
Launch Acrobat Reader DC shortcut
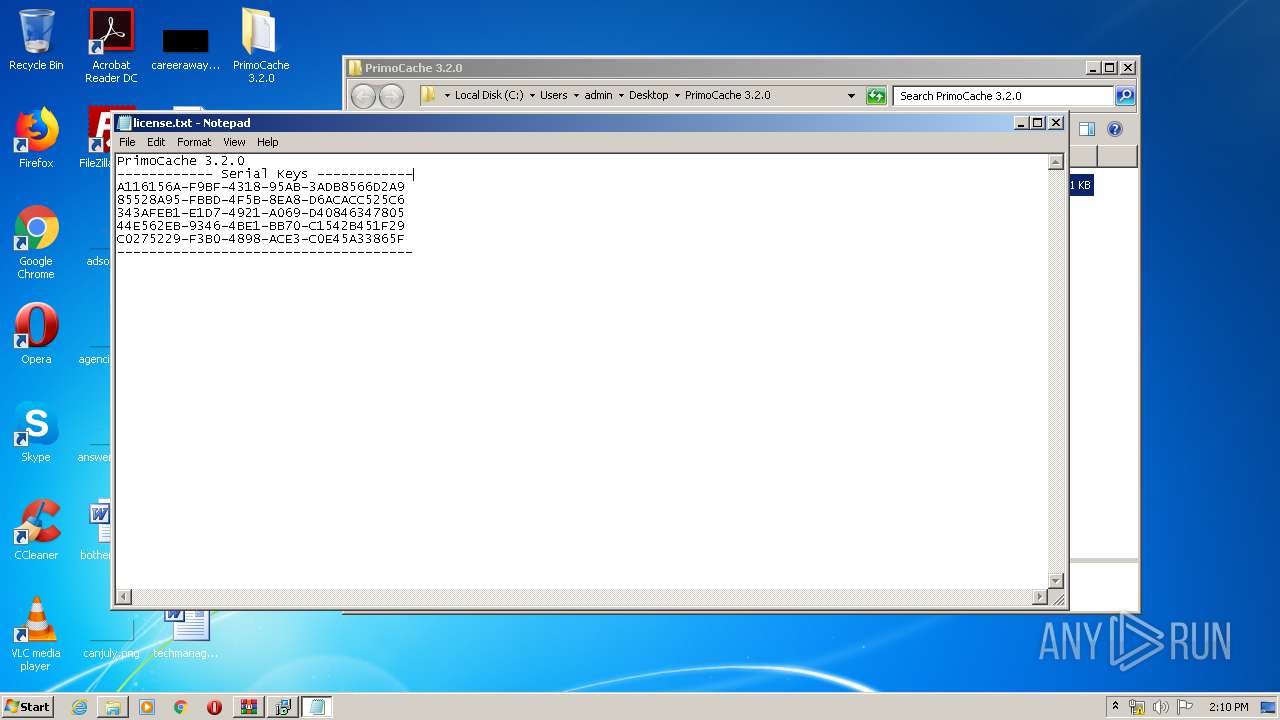click(x=111, y=46)
